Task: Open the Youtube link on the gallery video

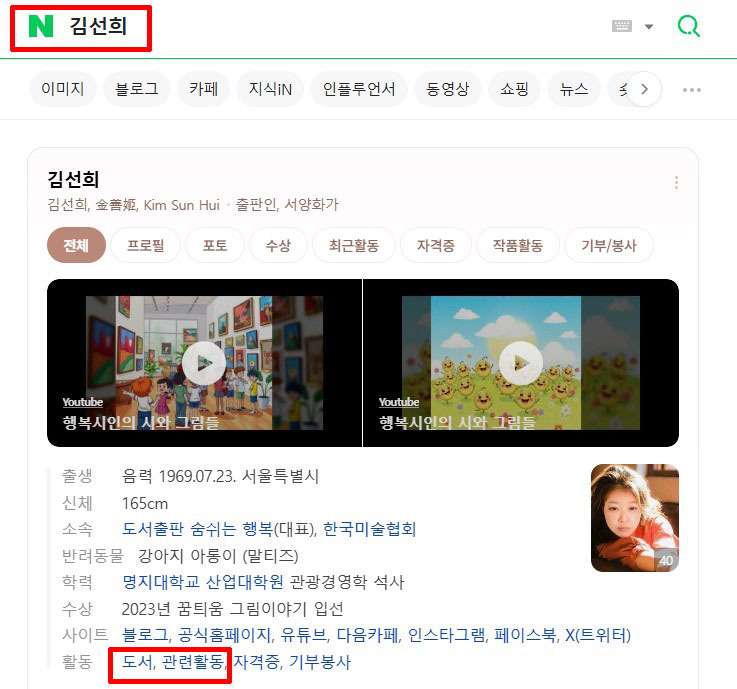Action: 83,402
